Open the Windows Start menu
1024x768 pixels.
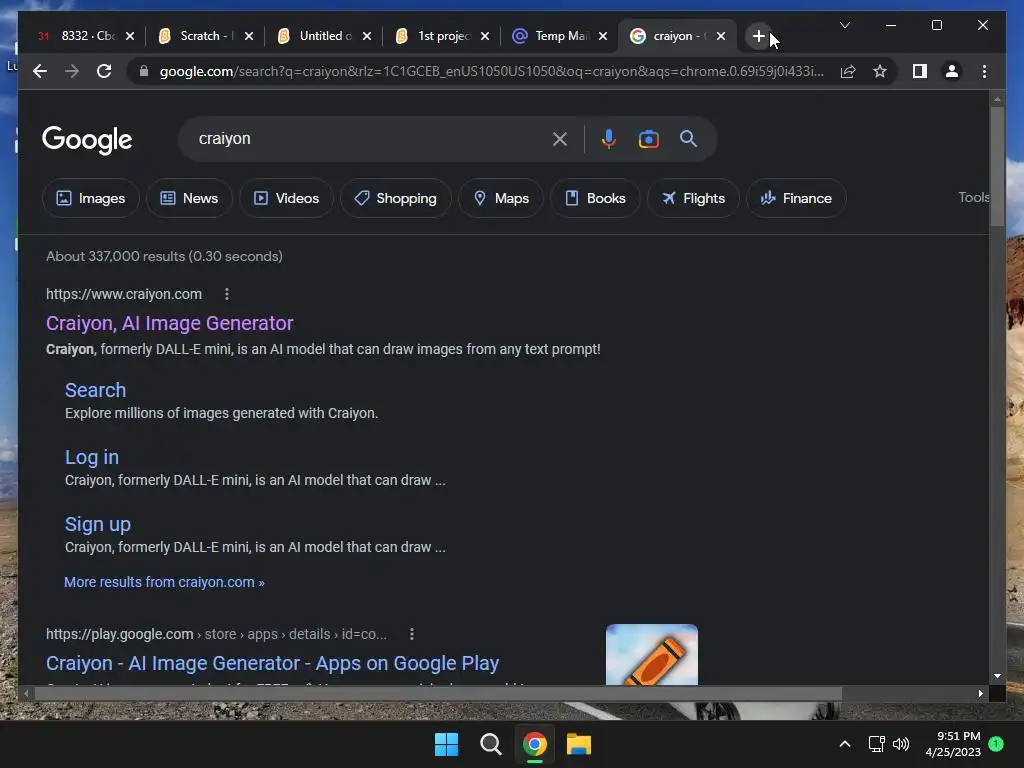[447, 744]
